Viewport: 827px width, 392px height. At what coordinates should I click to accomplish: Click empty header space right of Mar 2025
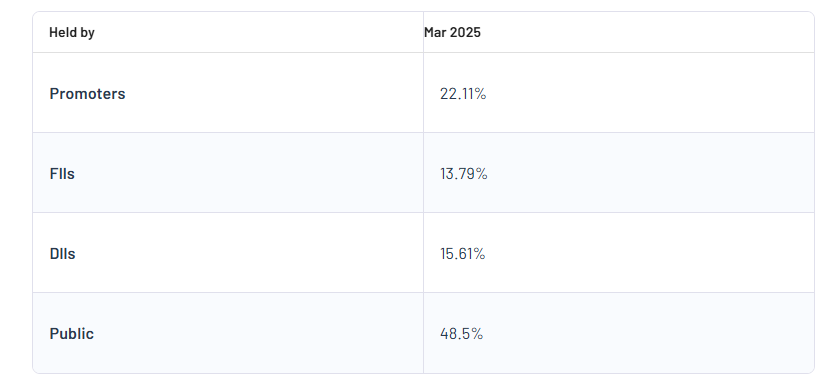(648, 33)
